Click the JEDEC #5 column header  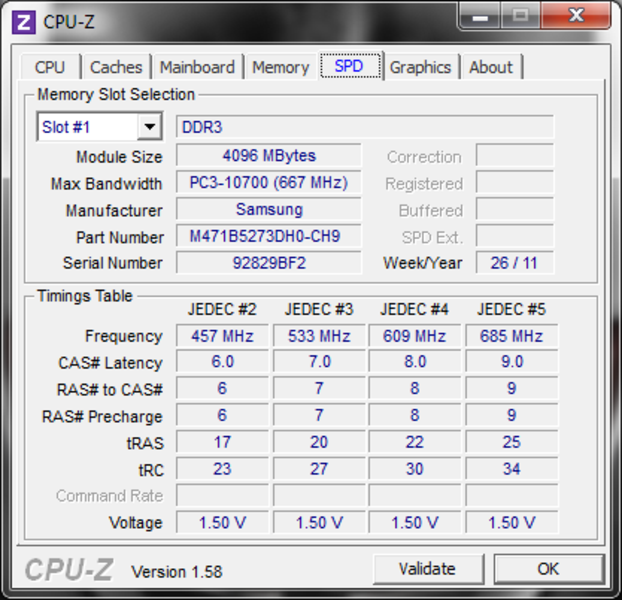(x=511, y=309)
